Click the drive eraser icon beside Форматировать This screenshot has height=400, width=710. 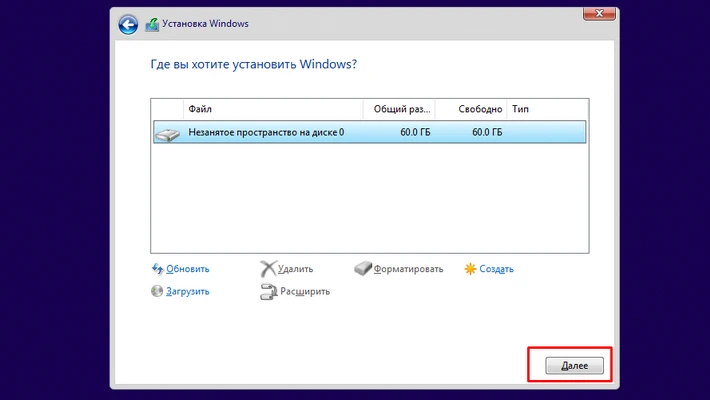click(363, 268)
